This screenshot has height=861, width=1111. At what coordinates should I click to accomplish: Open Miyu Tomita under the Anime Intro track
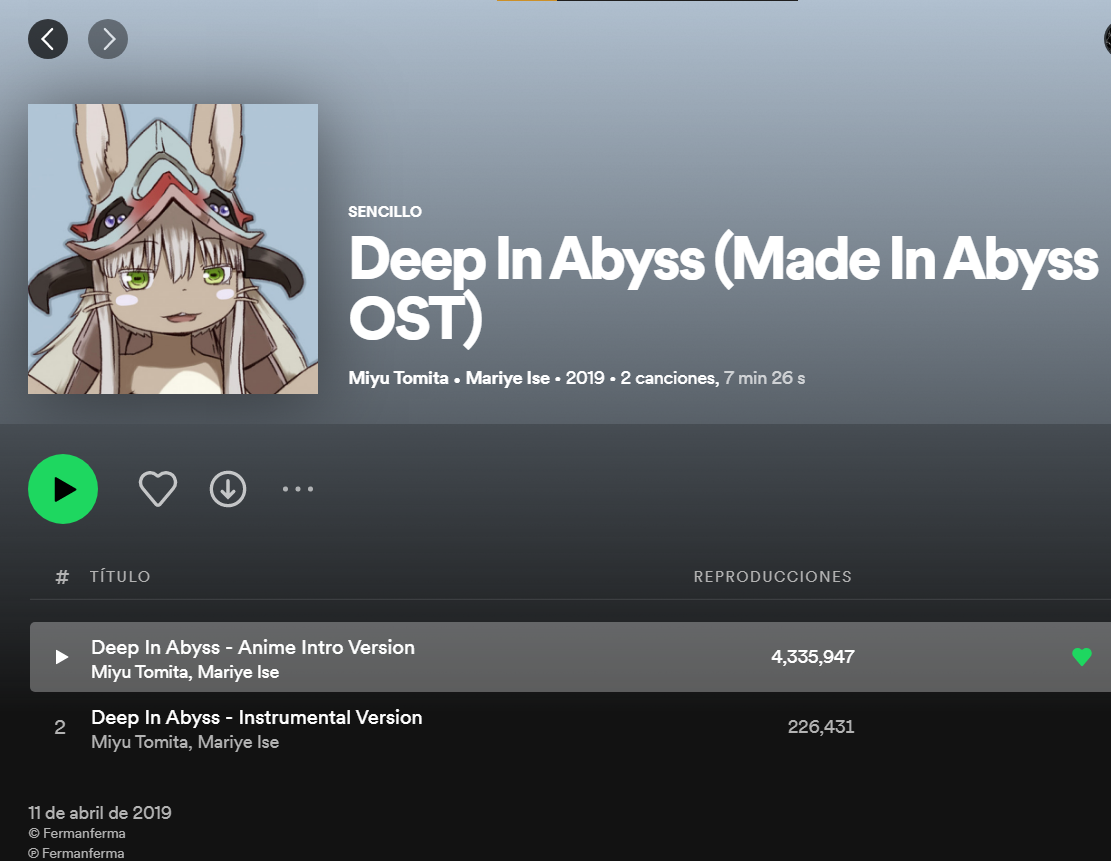tap(140, 672)
